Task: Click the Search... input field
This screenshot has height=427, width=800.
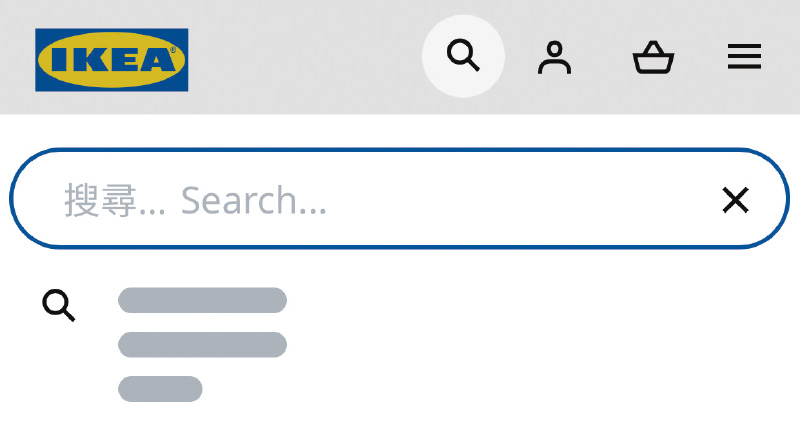Action: (x=399, y=198)
